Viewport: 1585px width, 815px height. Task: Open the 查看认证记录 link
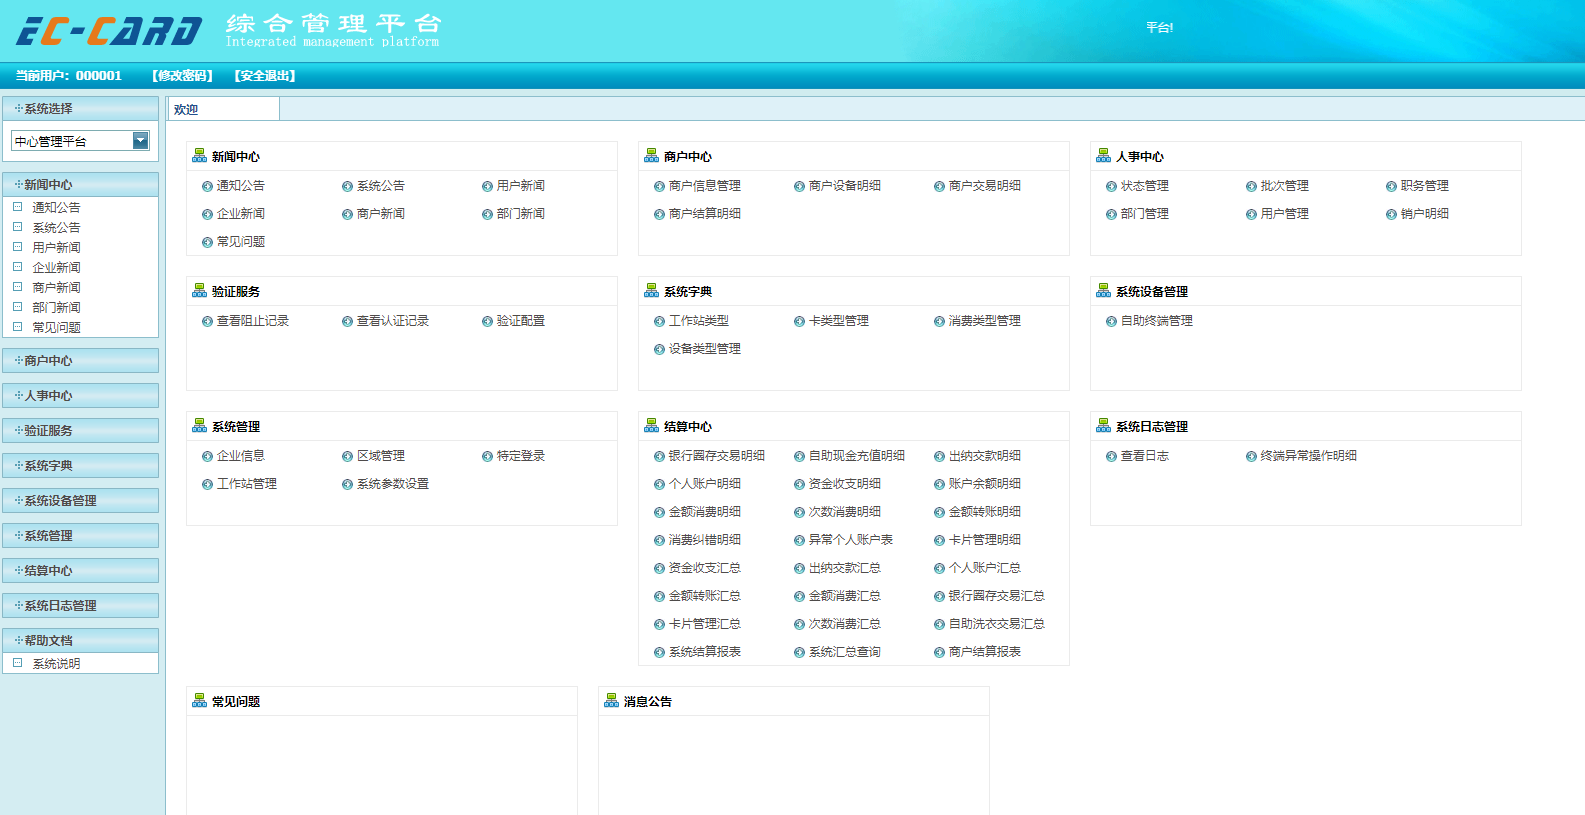tap(393, 321)
